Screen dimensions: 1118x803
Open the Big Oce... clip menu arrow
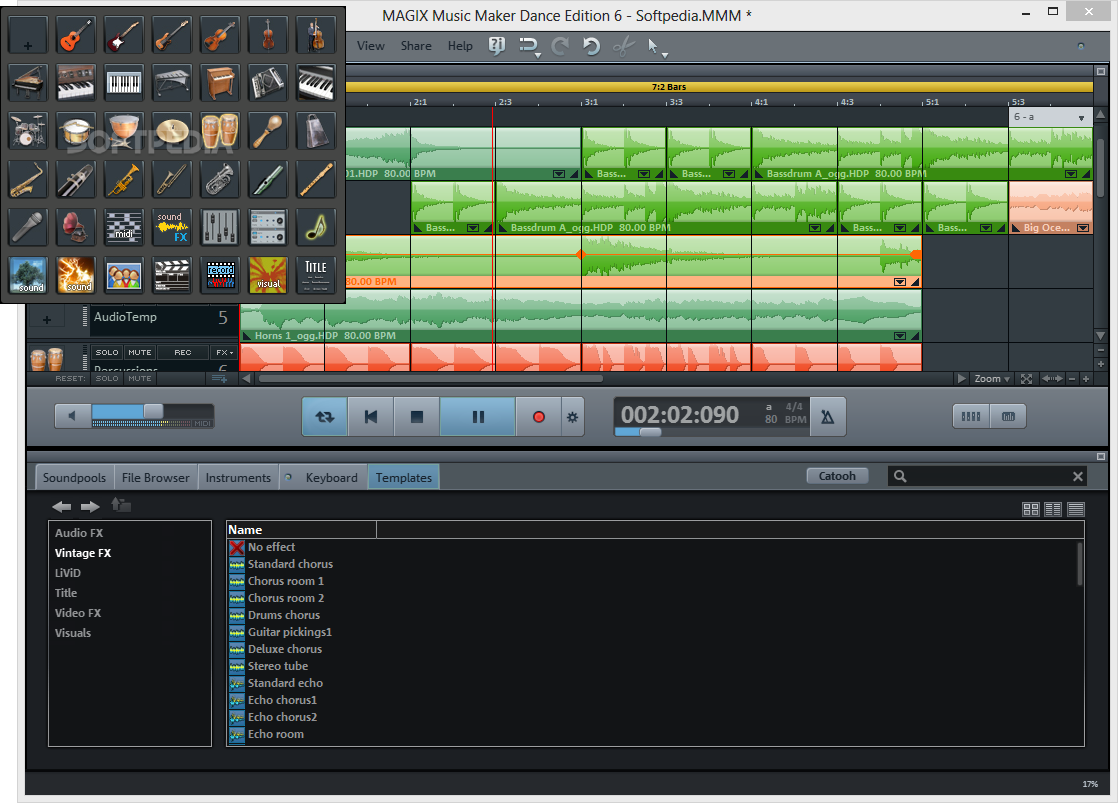click(x=1083, y=228)
